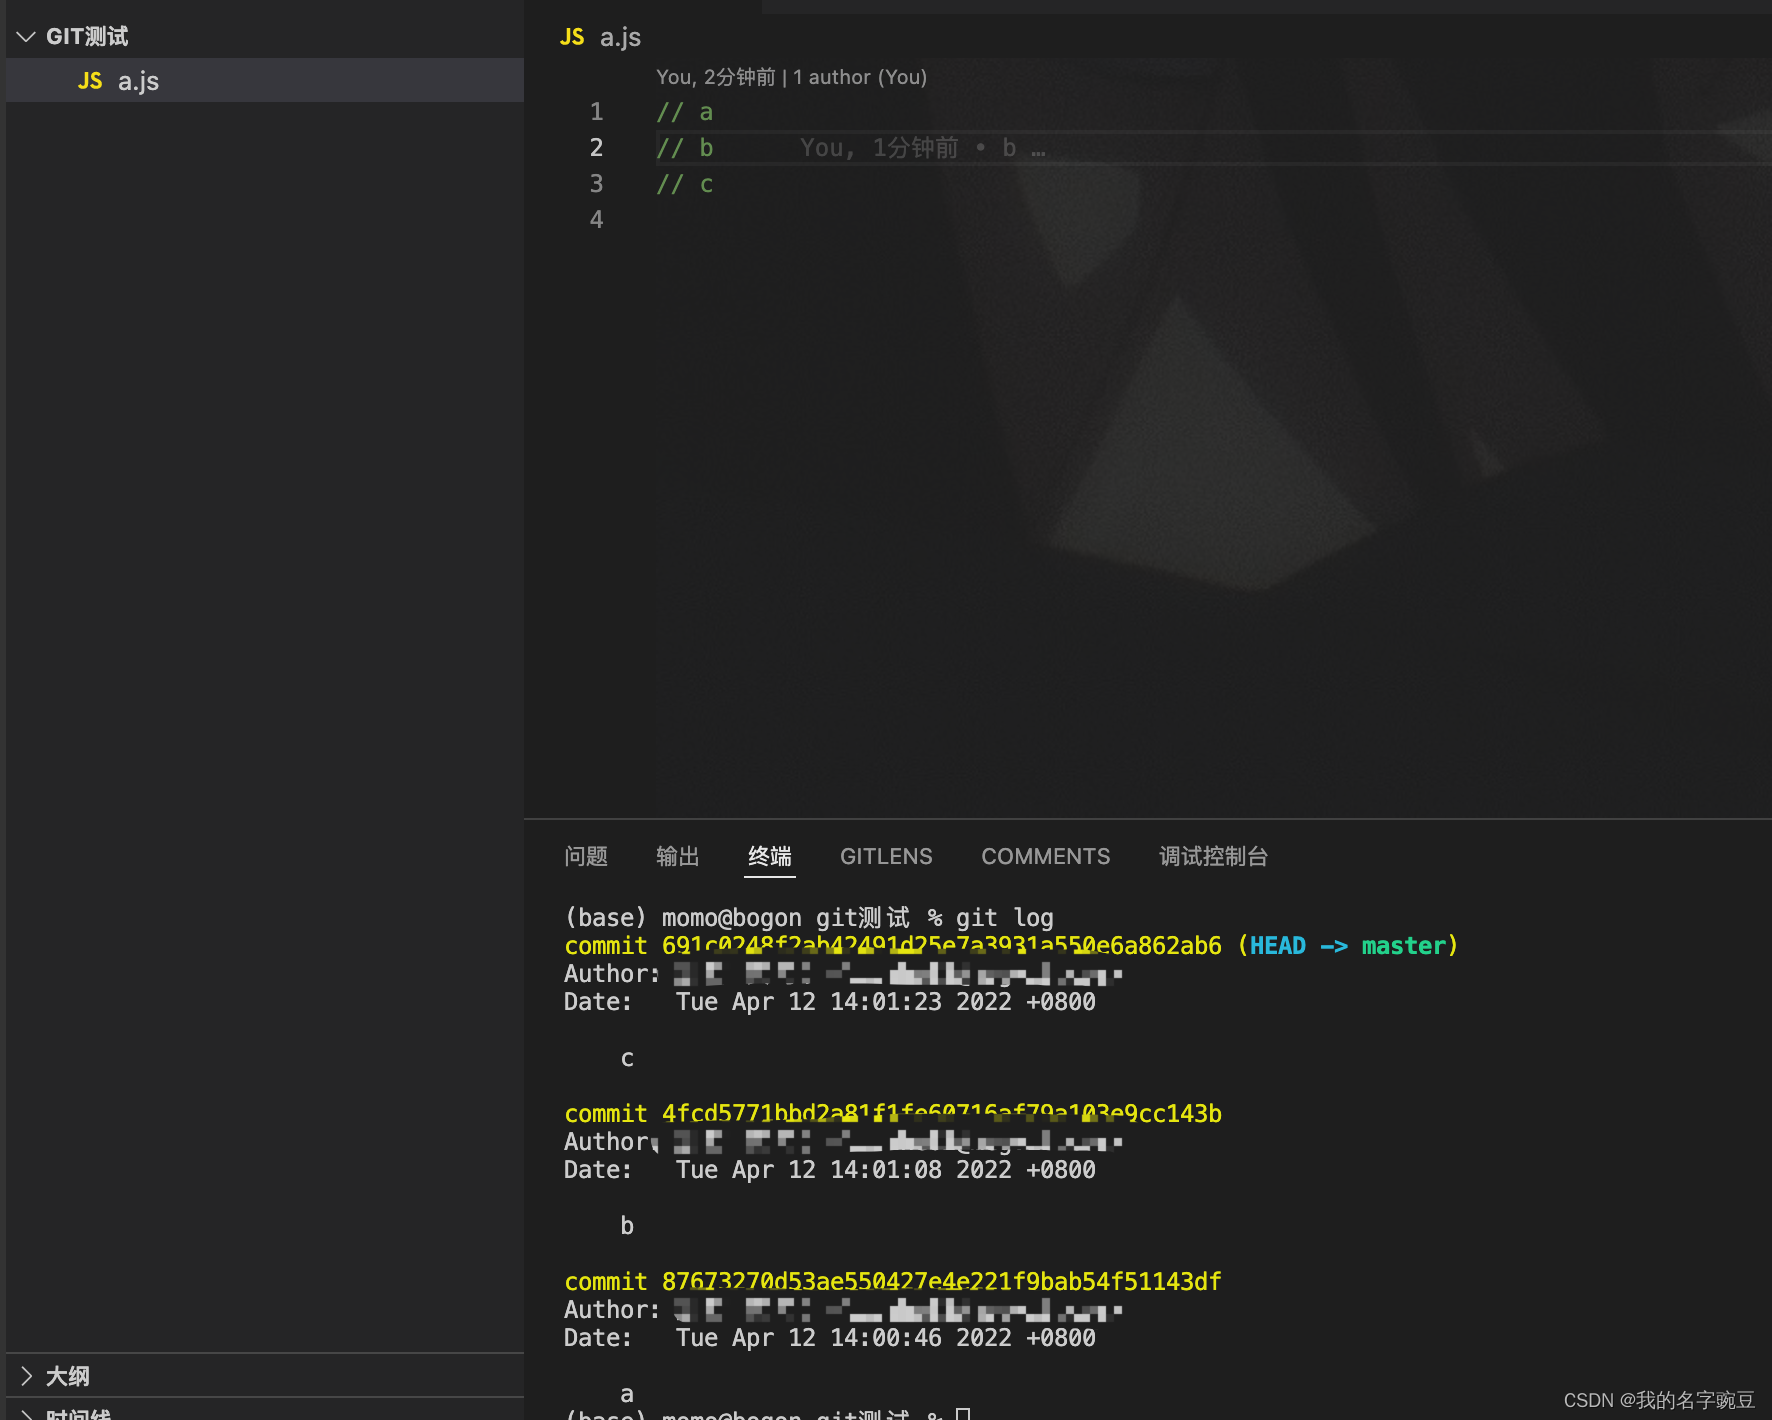Click the a.js breadcrumb above the editor
The image size is (1772, 1420).
pyautogui.click(x=620, y=38)
